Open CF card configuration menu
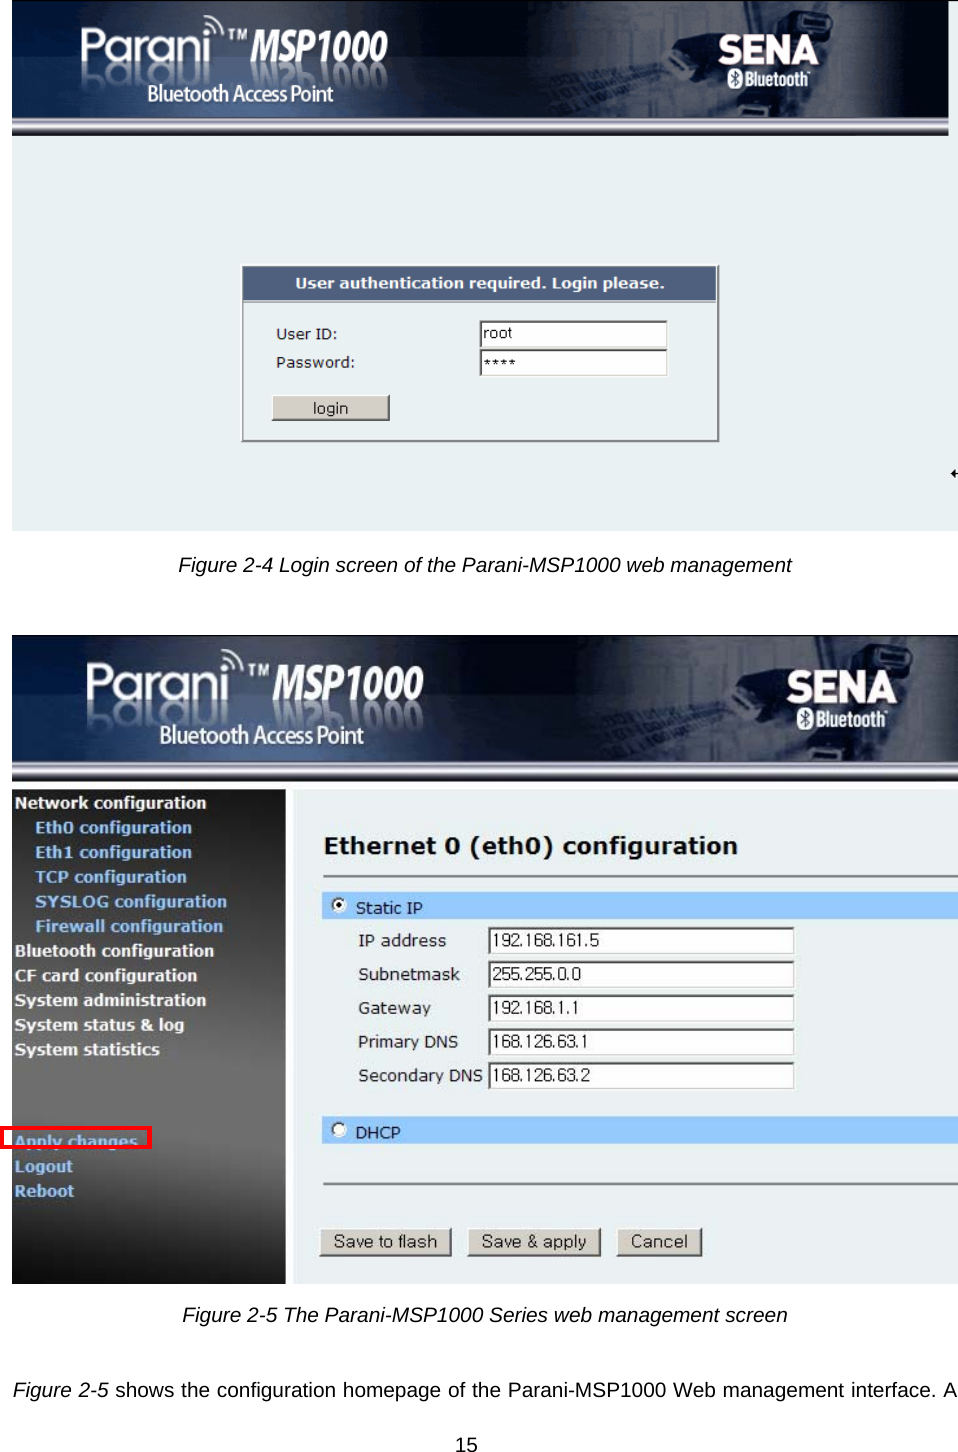 click(105, 975)
